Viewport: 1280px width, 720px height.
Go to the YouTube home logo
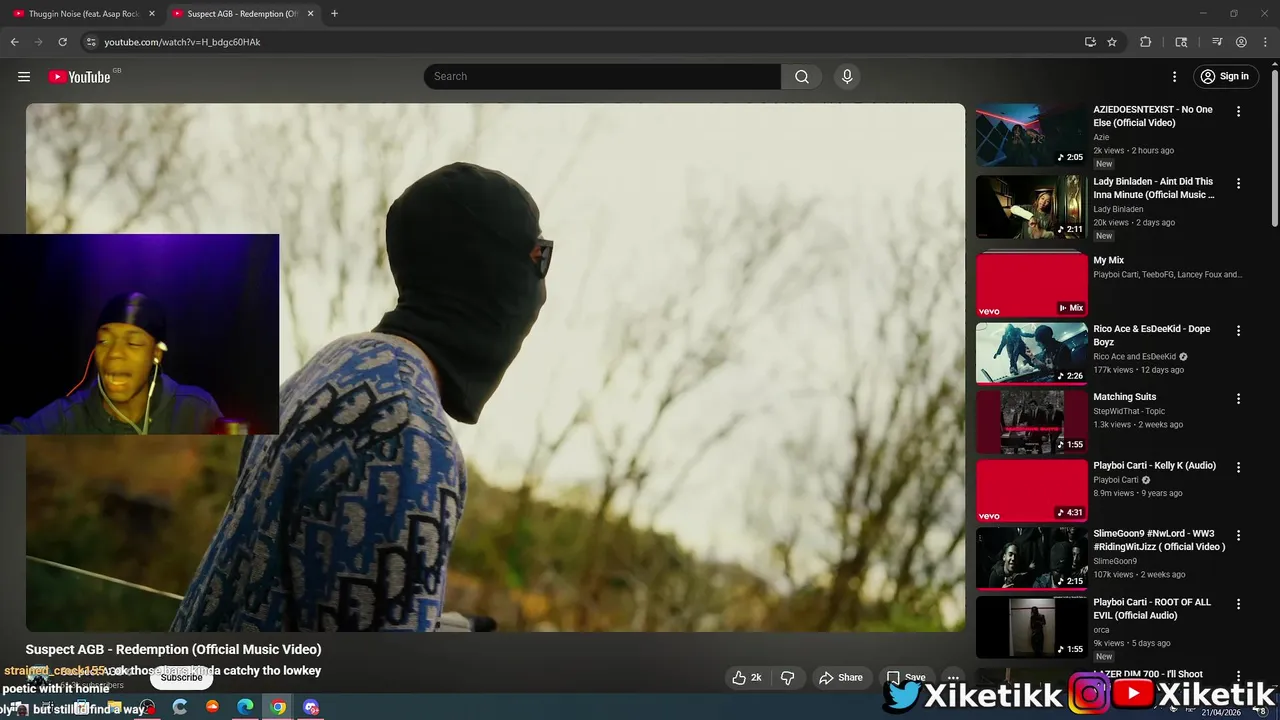pos(79,77)
